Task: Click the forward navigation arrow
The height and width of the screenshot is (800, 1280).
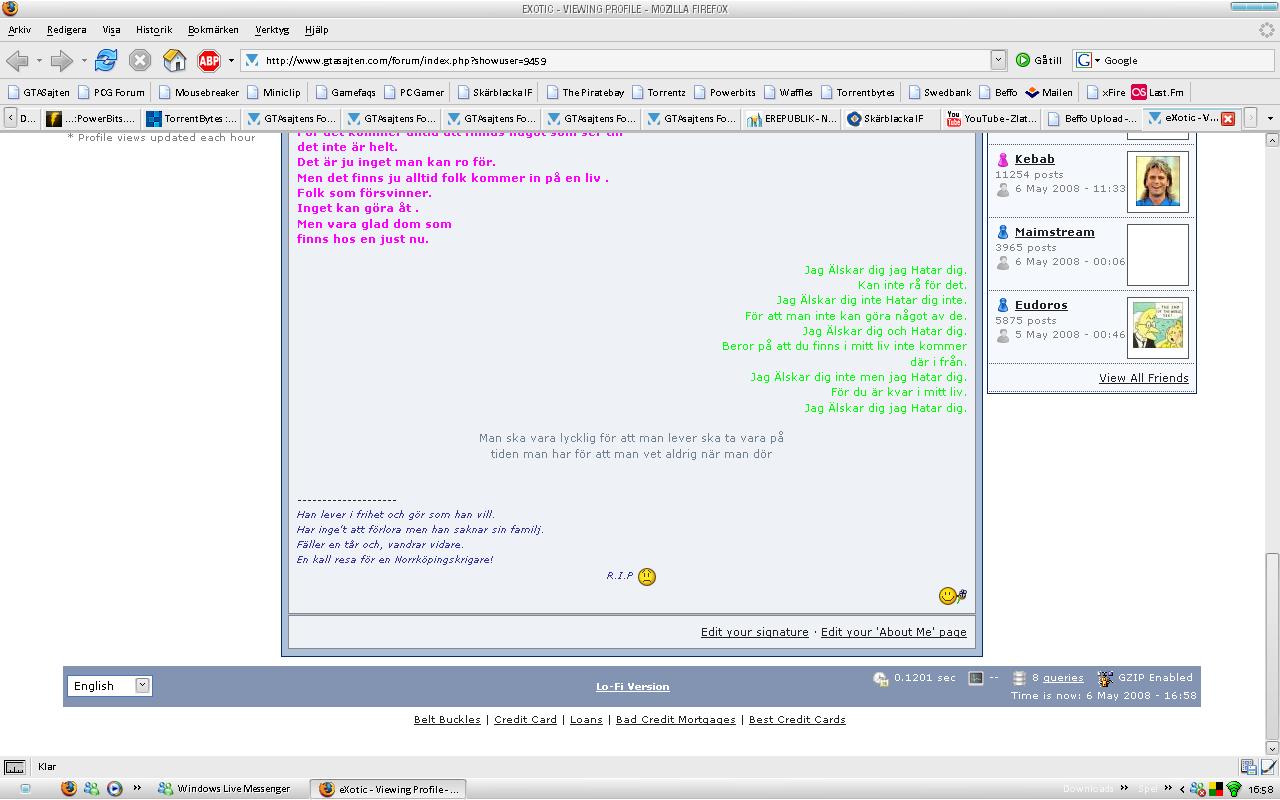Action: click(x=62, y=61)
